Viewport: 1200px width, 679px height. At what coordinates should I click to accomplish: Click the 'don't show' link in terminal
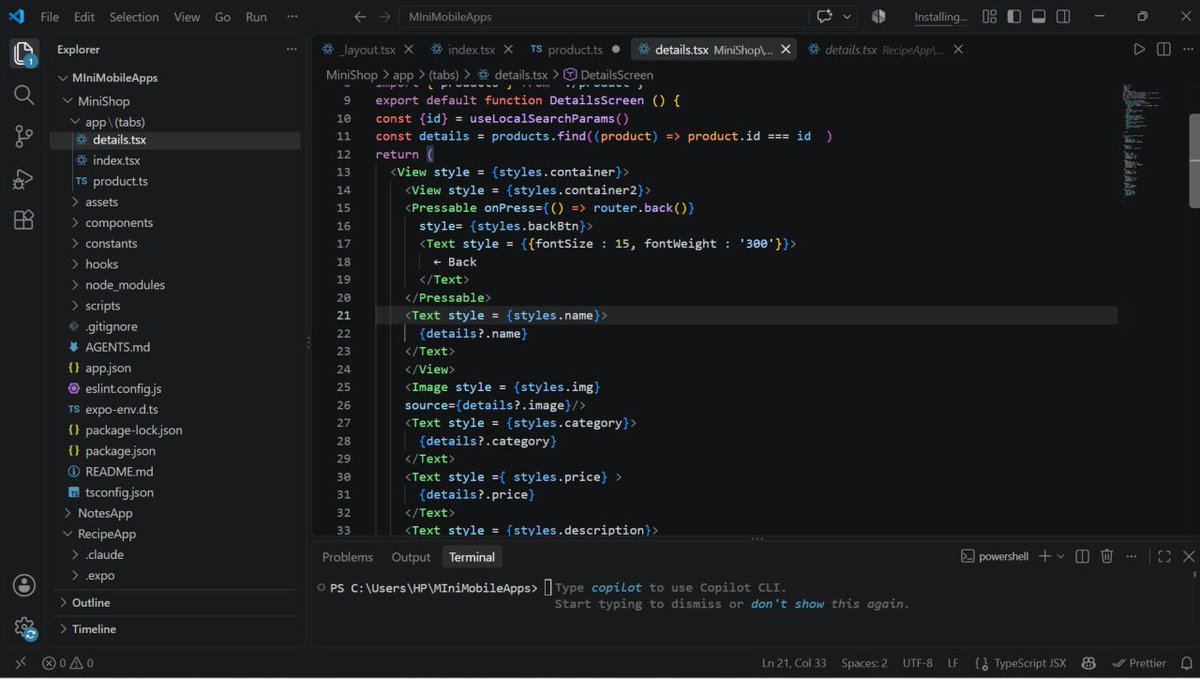pos(788,604)
